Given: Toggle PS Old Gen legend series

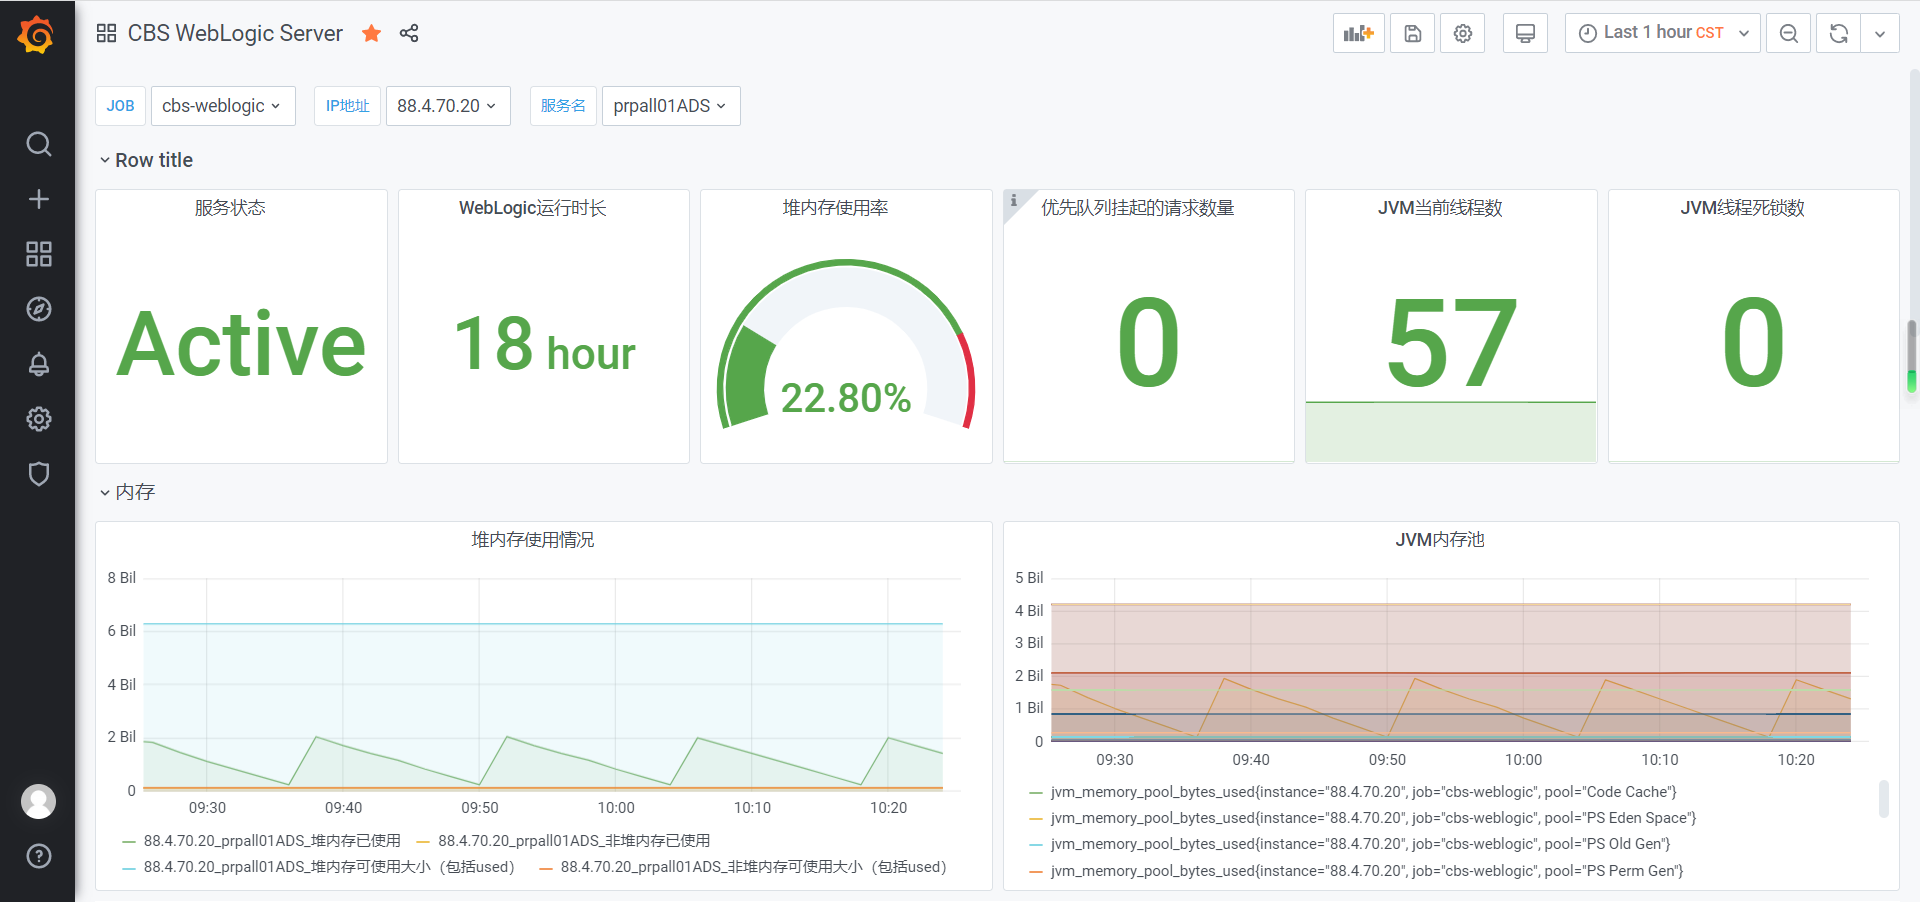Looking at the screenshot, I should pos(1360,844).
